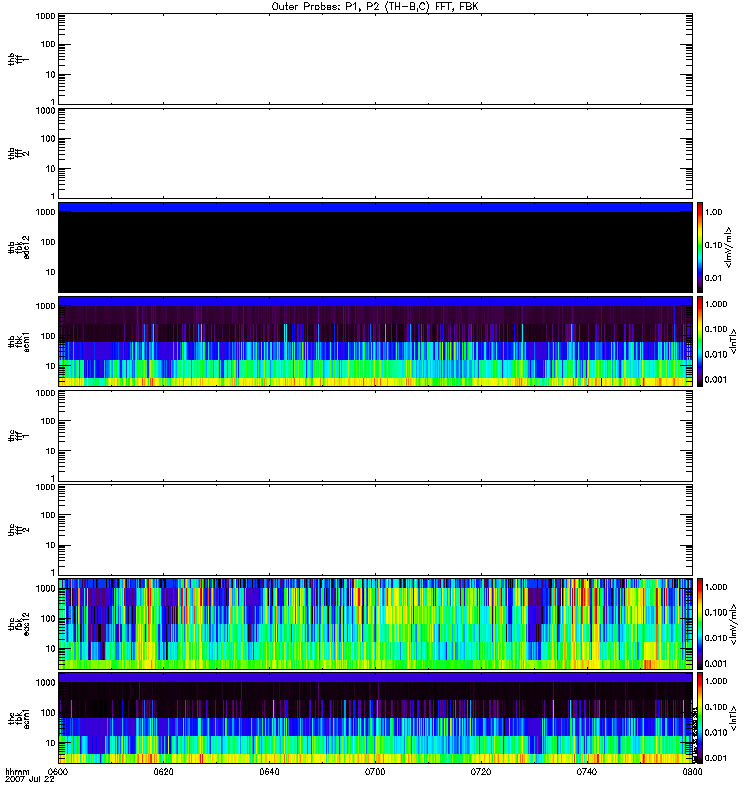Image resolution: width=750 pixels, height=800 pixels.
Task: Click the 'hhmm' axis label at bottom left
Action: pos(15,772)
